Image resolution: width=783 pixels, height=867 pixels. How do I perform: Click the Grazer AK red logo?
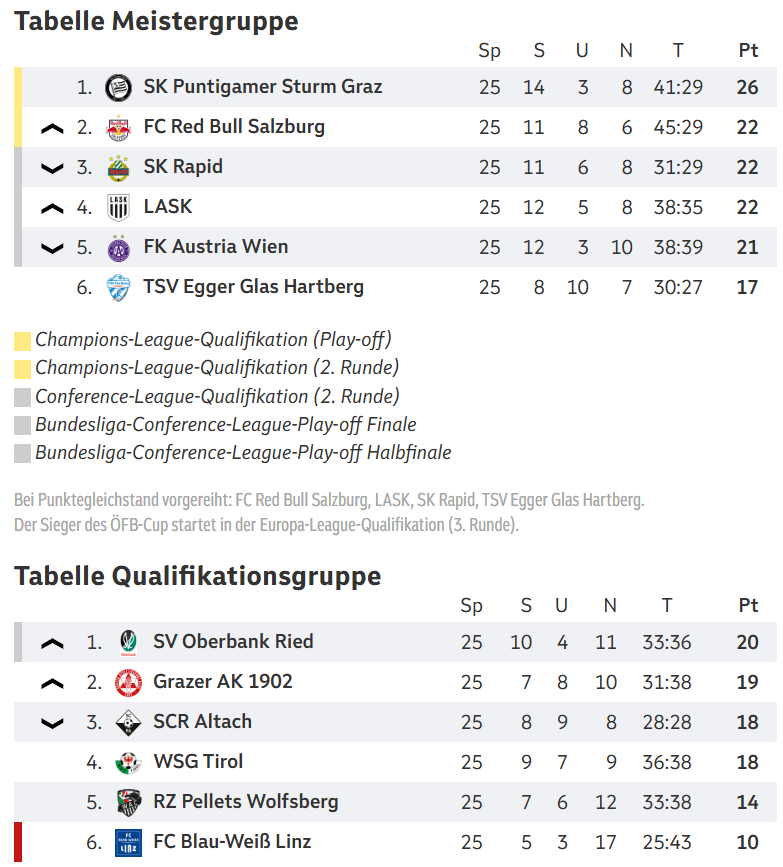click(128, 682)
